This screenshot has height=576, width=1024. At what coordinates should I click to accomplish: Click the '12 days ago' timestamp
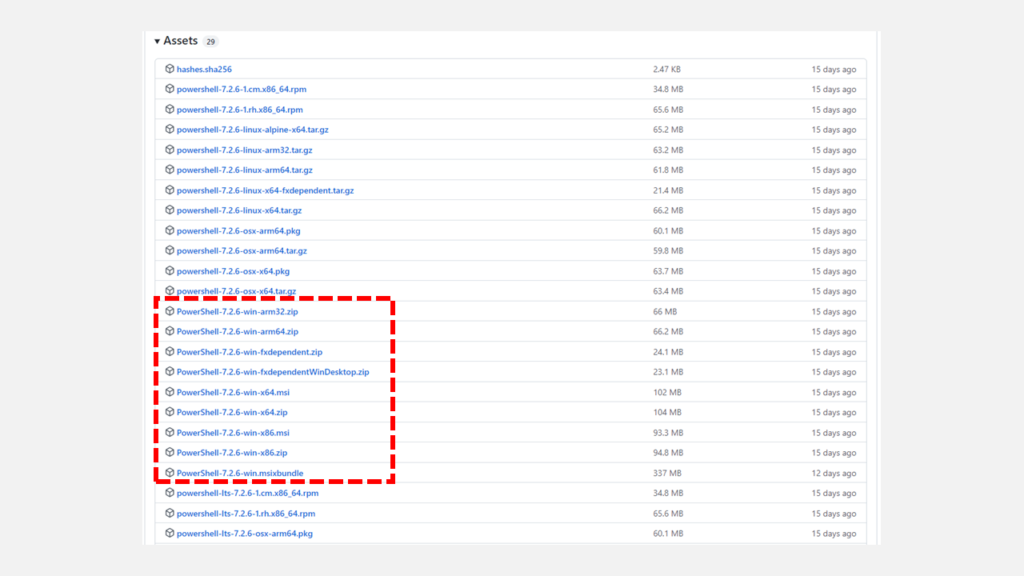point(833,473)
